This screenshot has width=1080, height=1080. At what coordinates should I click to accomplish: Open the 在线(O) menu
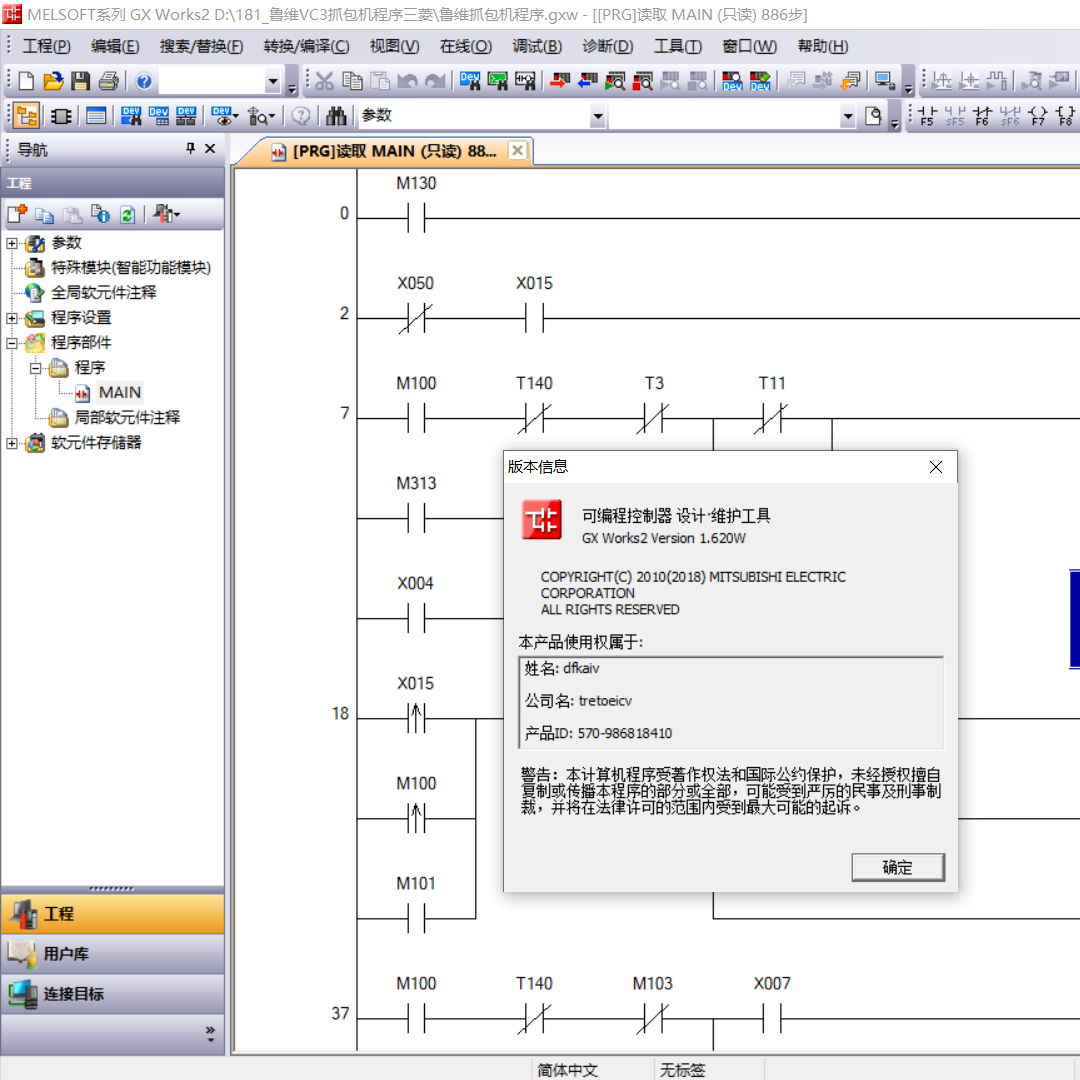466,46
